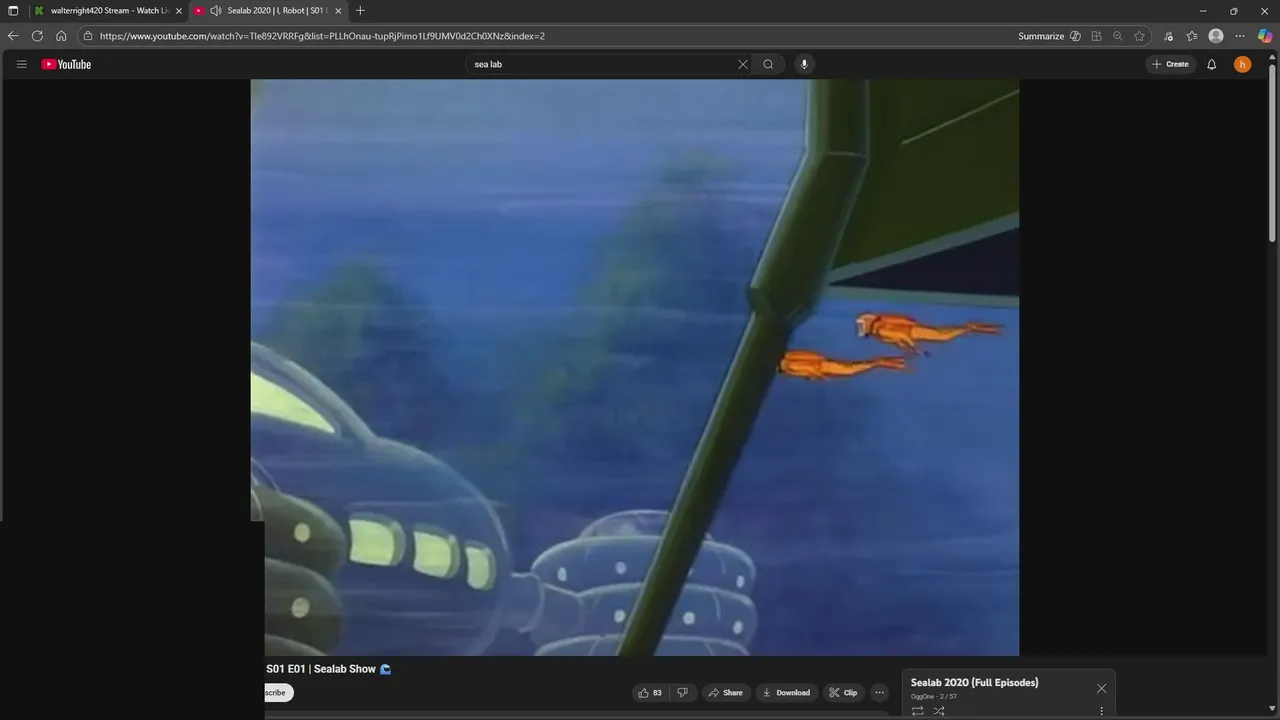Start voice search with the microphone
Screen dimensions: 1280x720
[x=803, y=64]
